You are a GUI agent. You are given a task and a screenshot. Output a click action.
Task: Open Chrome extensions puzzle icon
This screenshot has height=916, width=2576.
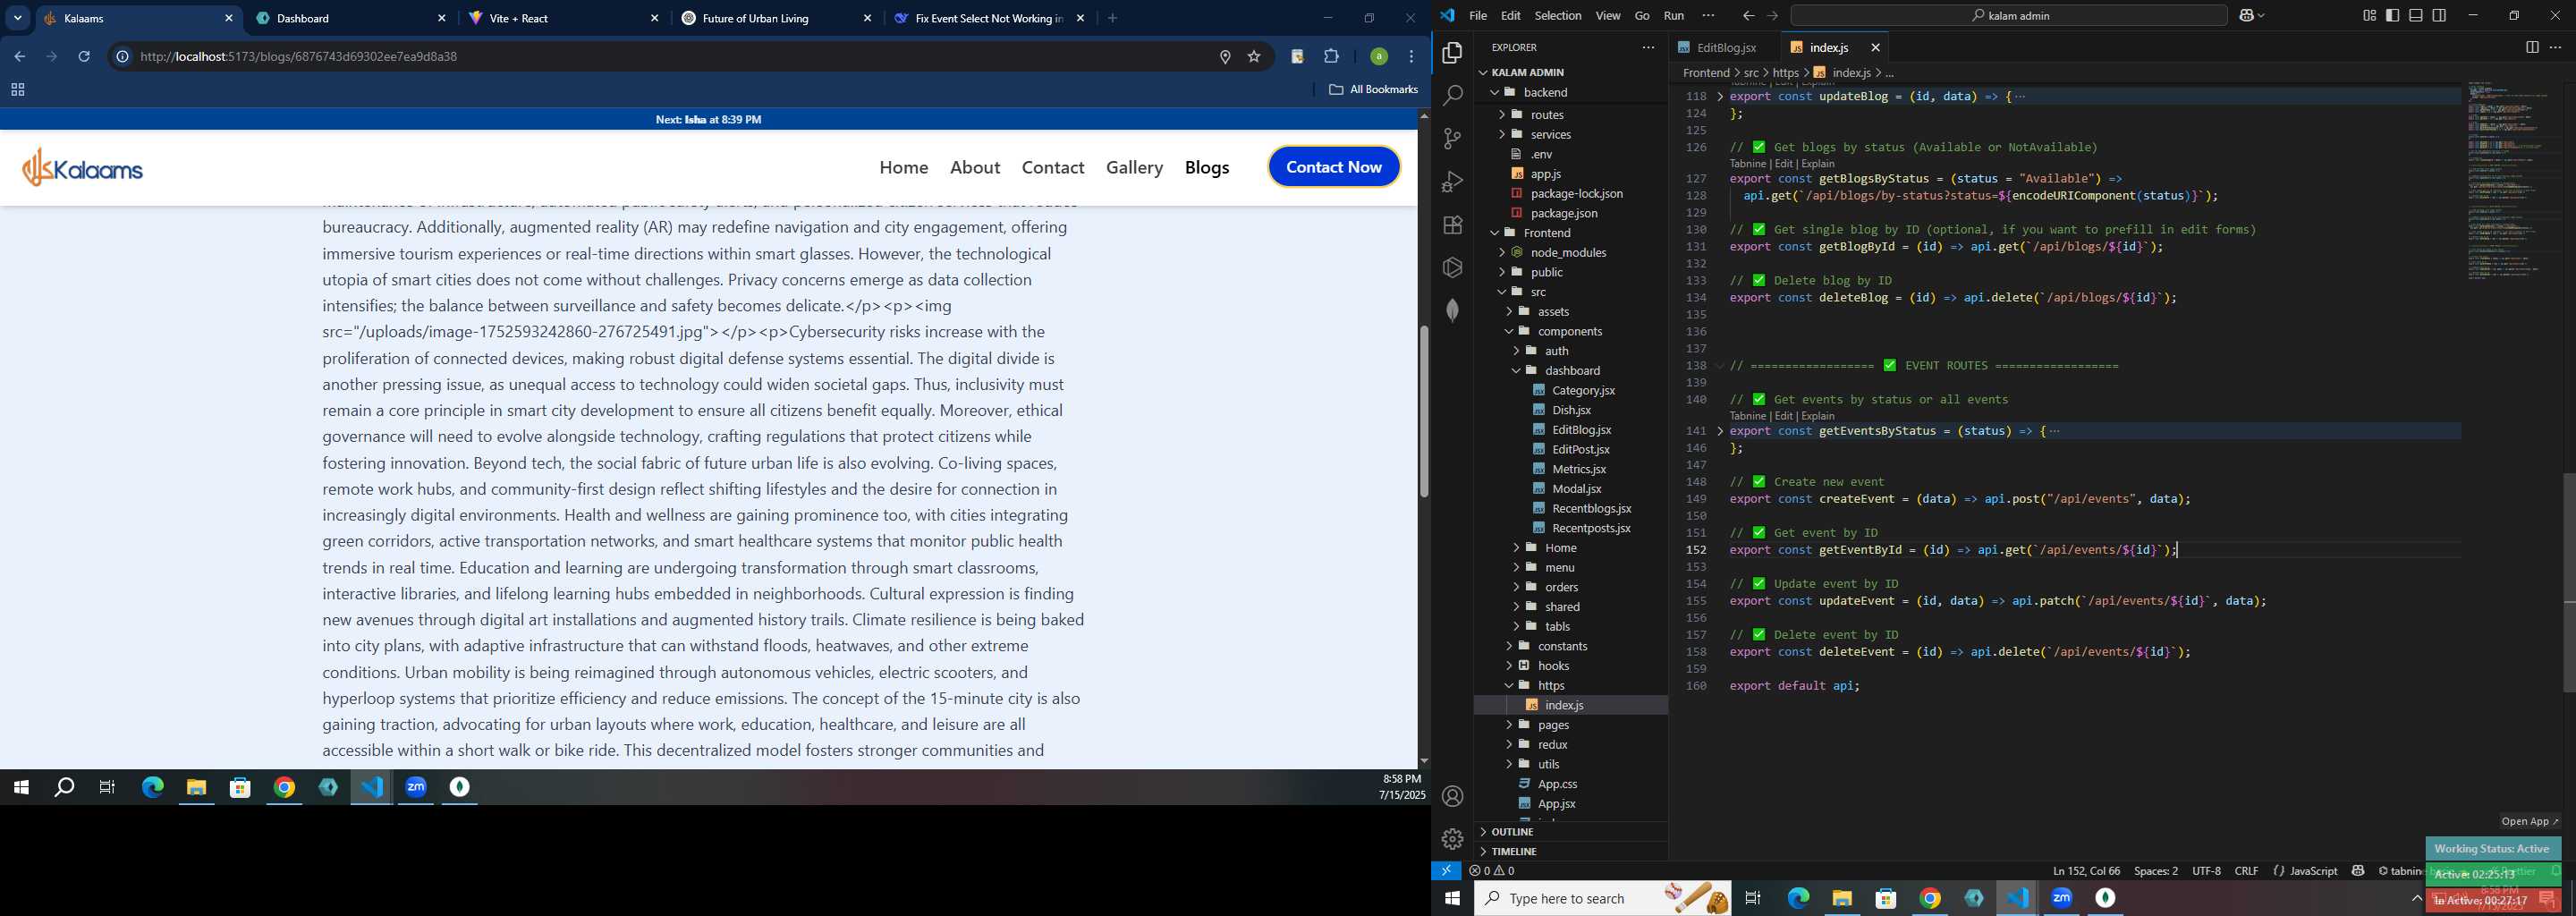pos(1331,57)
